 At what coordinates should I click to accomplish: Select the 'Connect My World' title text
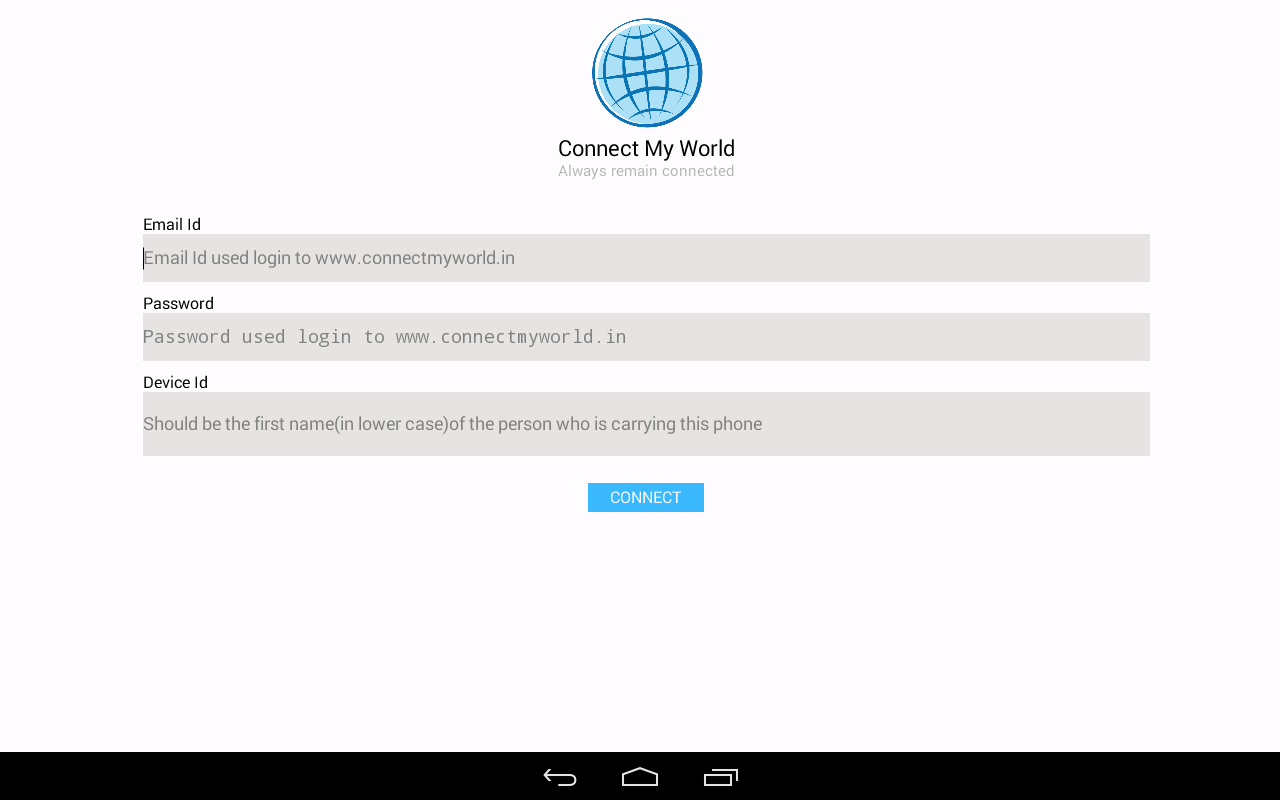[x=646, y=149]
